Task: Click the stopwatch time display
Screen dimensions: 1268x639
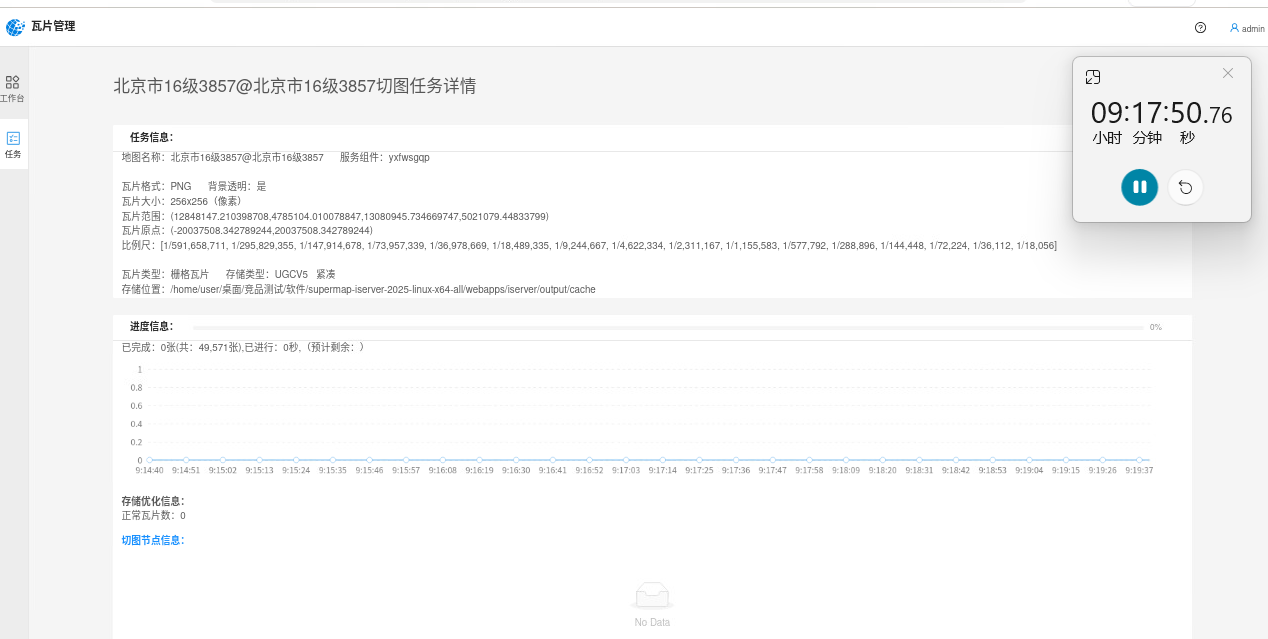Action: (x=1161, y=113)
